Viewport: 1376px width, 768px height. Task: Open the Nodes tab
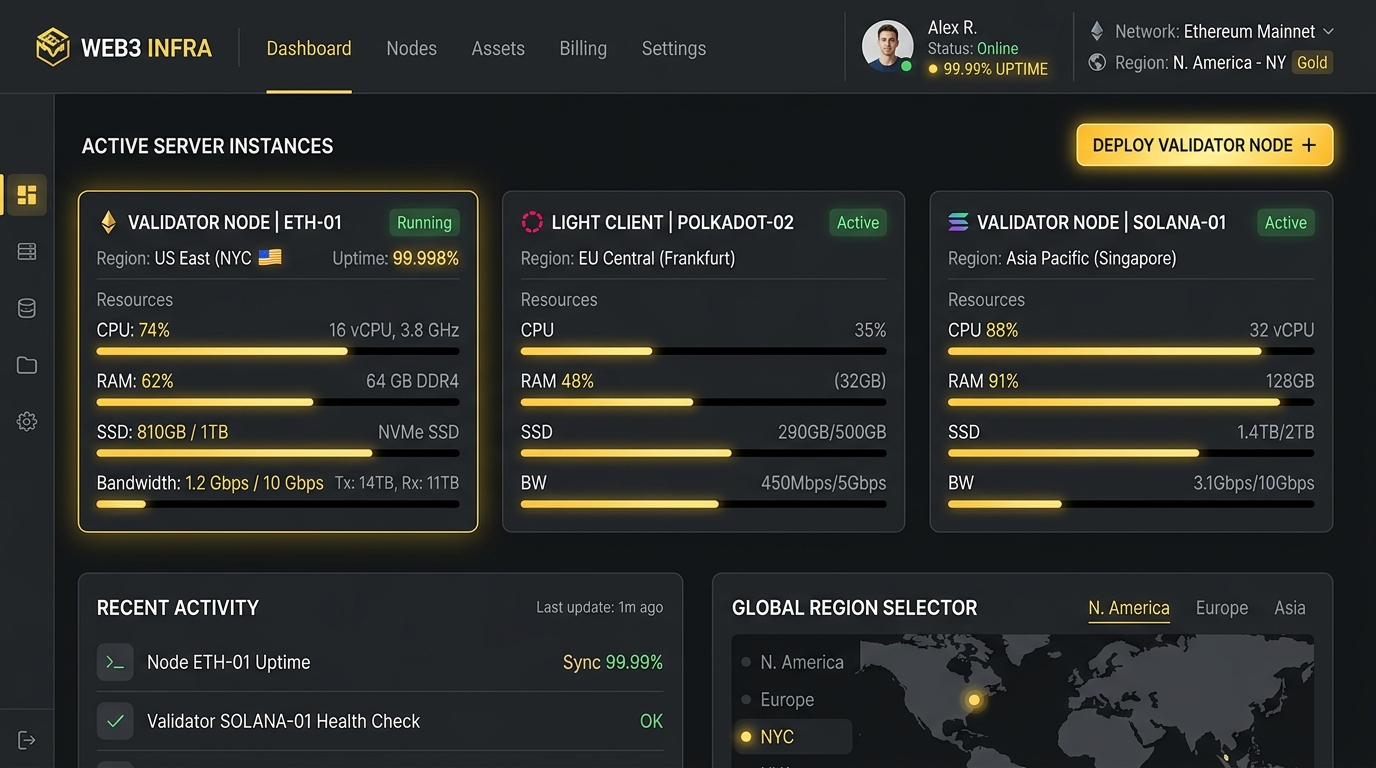(412, 48)
